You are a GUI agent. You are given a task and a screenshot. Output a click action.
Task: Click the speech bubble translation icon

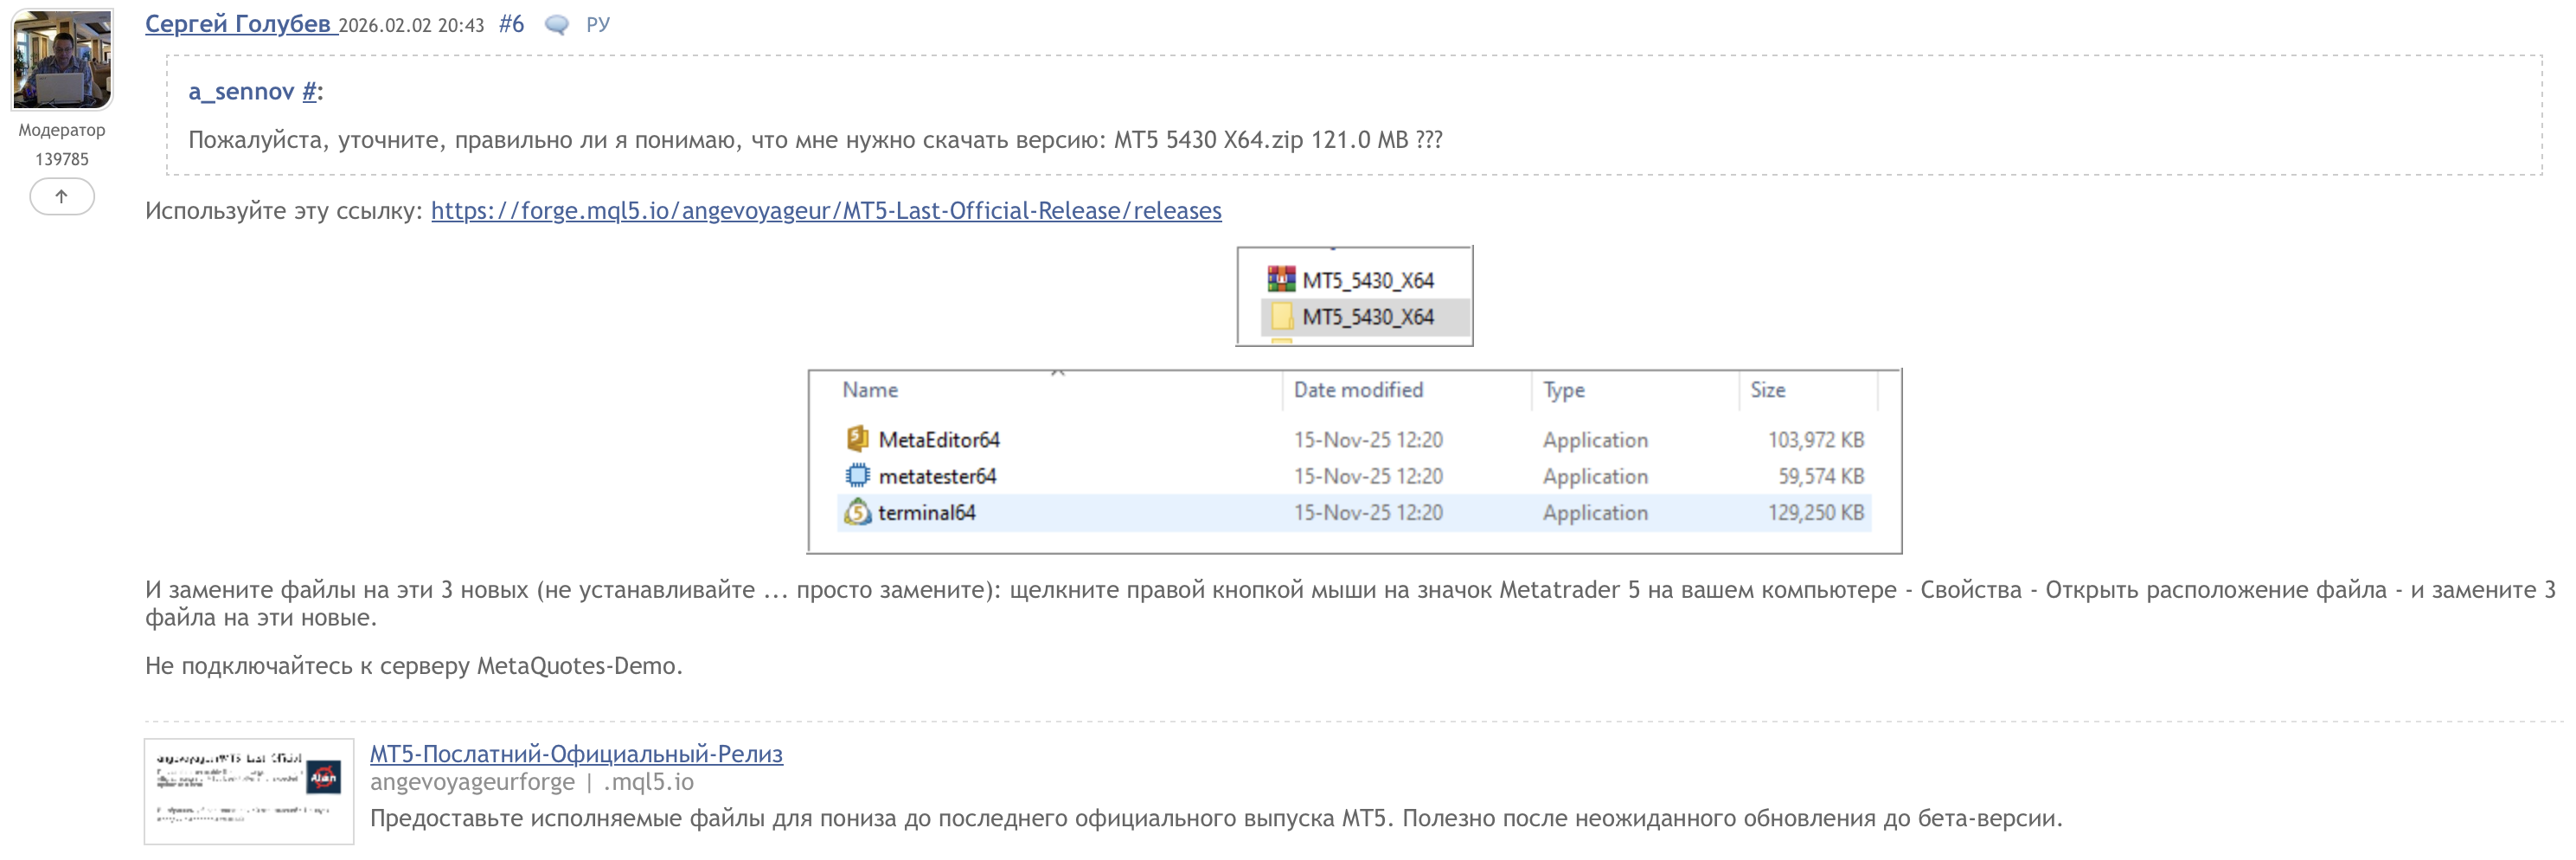click(556, 25)
